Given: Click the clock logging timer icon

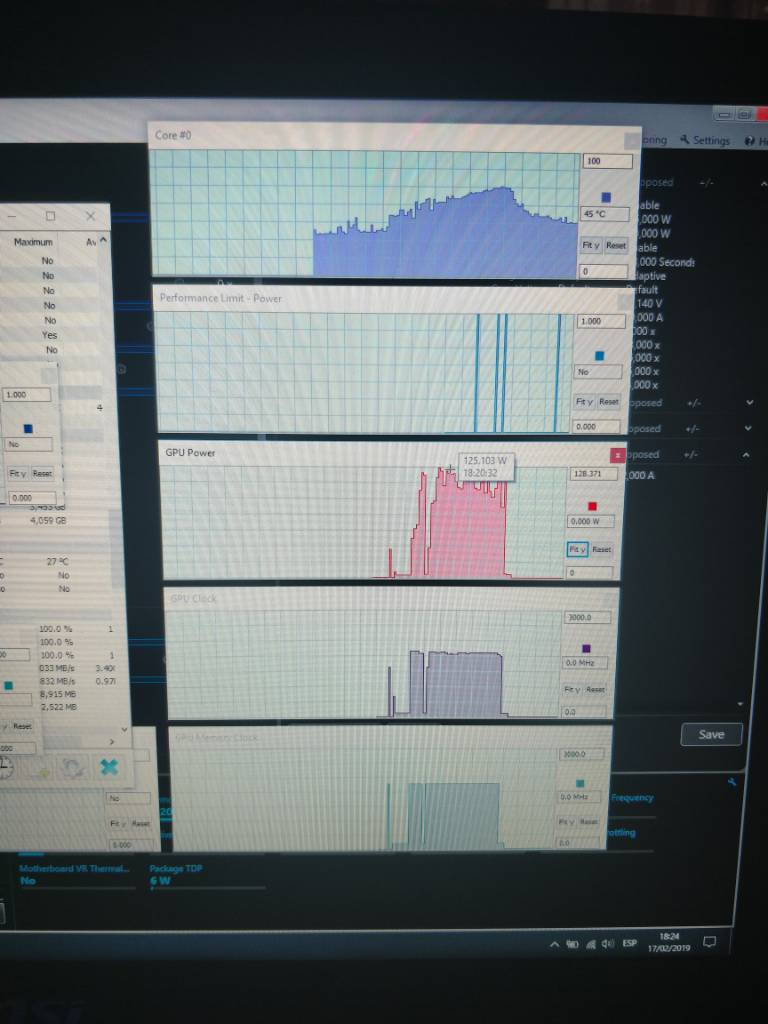Looking at the screenshot, I should 5,767.
